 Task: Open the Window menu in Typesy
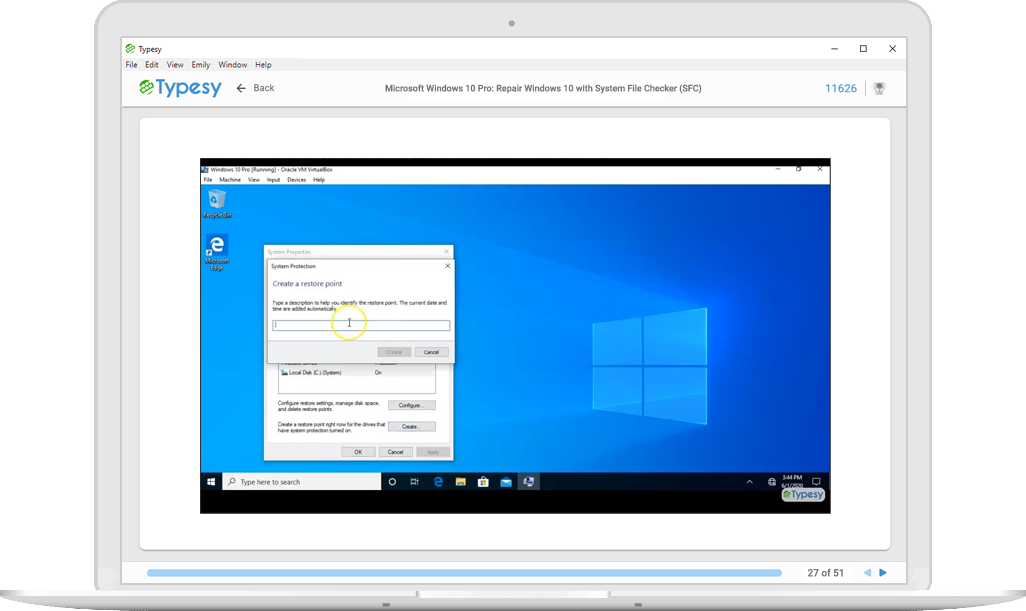click(x=232, y=65)
